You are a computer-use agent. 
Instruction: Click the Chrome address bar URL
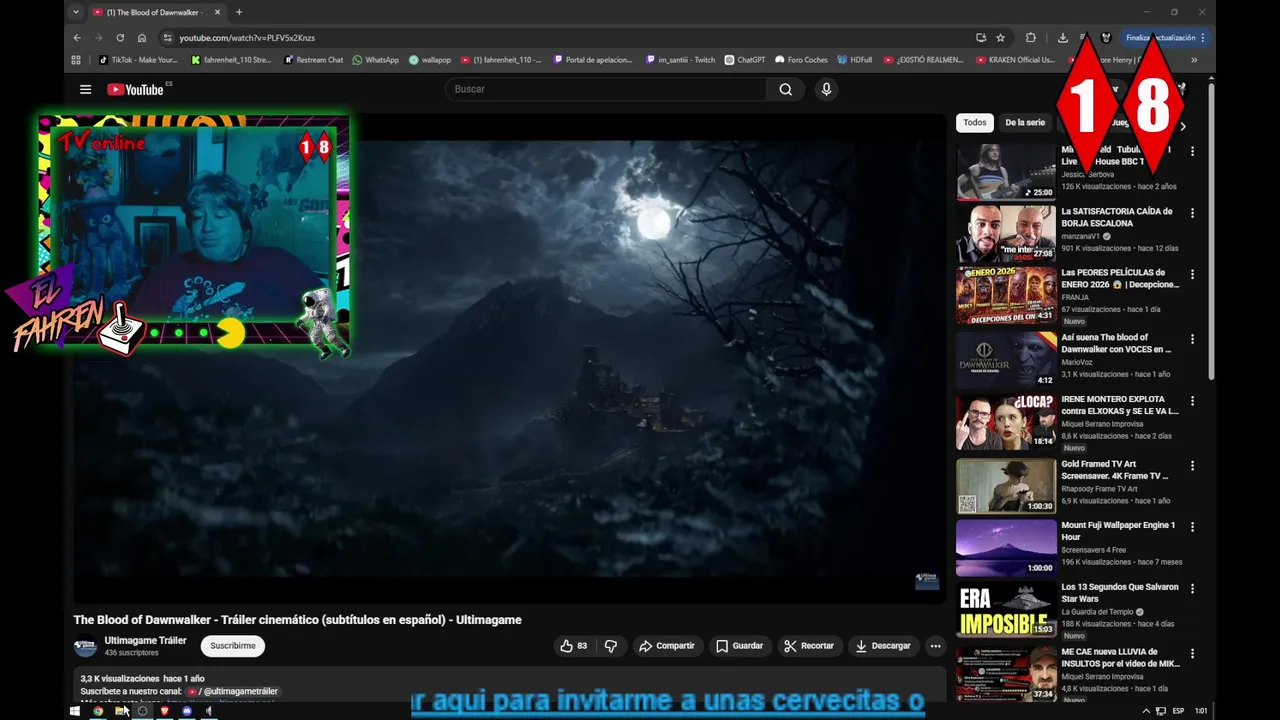(x=247, y=38)
